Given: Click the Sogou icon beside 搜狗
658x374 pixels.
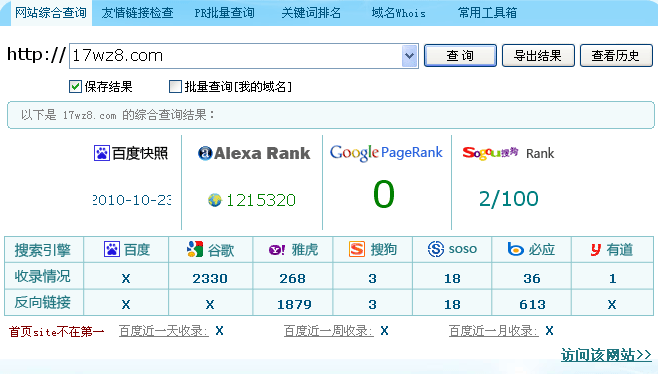Looking at the screenshot, I should (357, 249).
